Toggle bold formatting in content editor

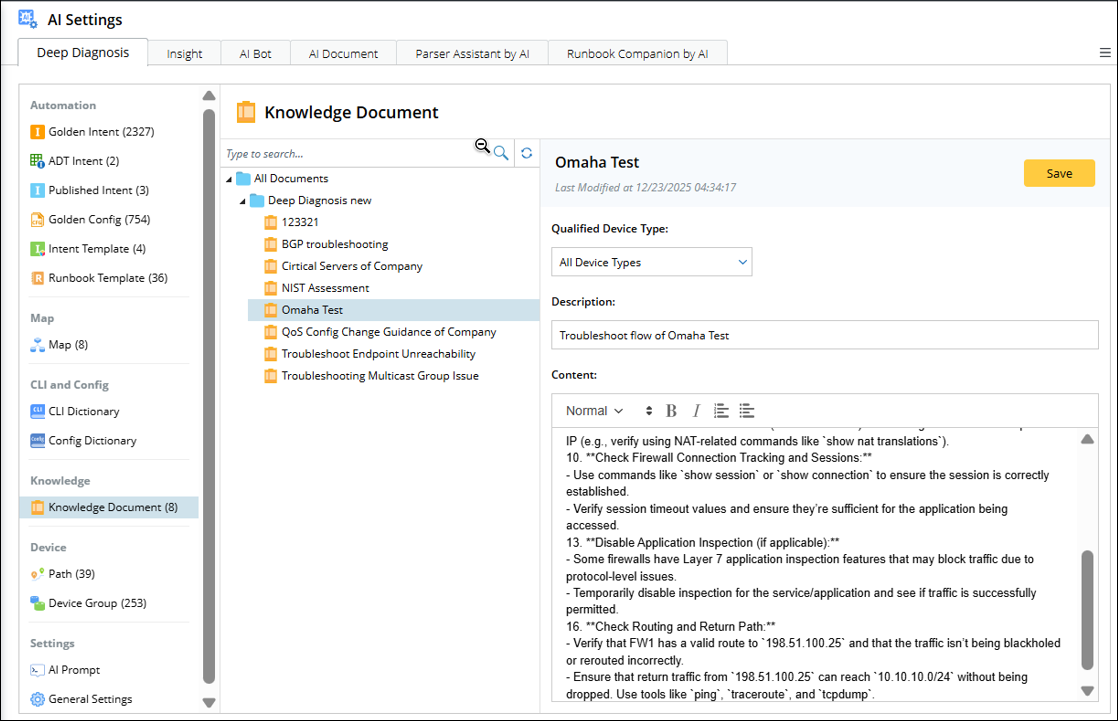pos(671,411)
